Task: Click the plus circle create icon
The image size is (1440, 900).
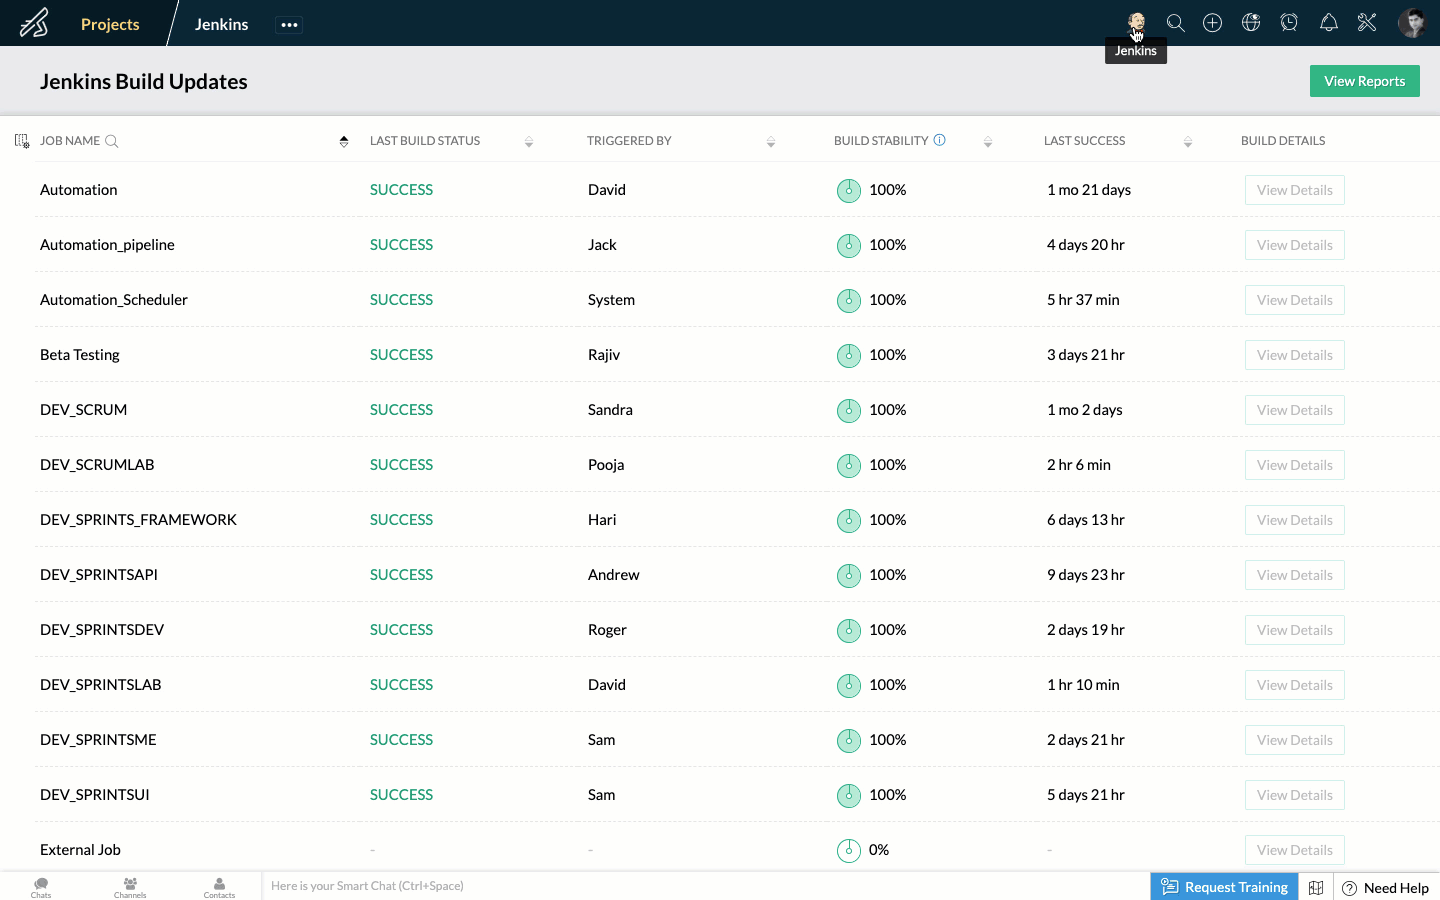Action: pyautogui.click(x=1212, y=23)
